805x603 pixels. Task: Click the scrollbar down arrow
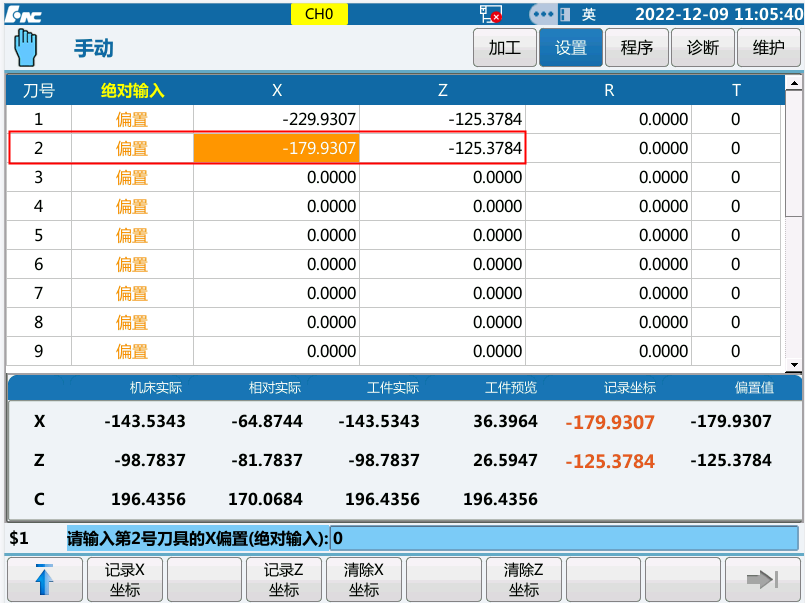click(794, 365)
